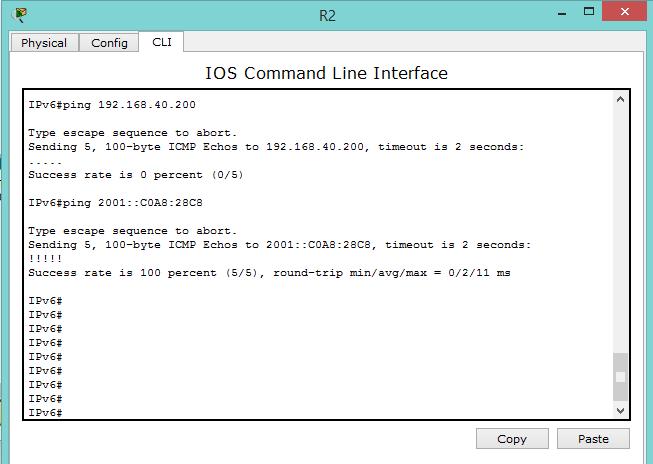Maximize the R2 window
The width and height of the screenshot is (653, 464).
coord(588,12)
